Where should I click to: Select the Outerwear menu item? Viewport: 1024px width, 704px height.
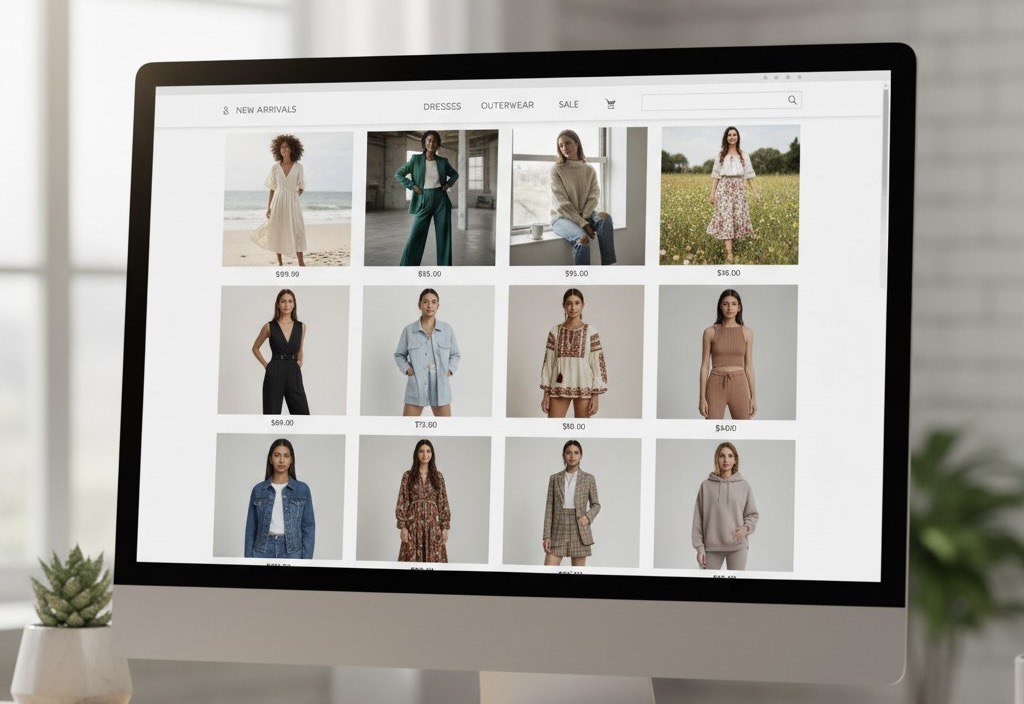(x=507, y=105)
